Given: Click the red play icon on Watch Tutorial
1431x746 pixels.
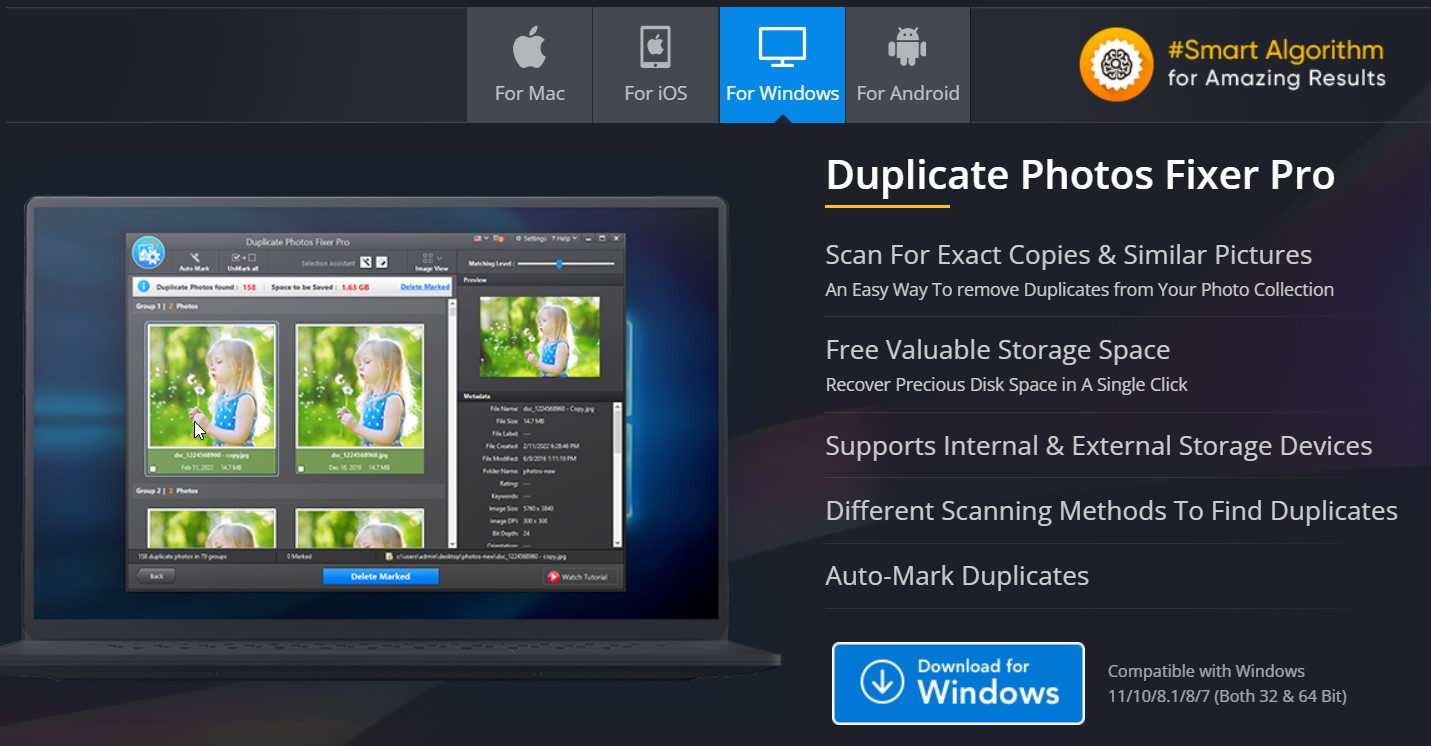Looking at the screenshot, I should coord(553,577).
